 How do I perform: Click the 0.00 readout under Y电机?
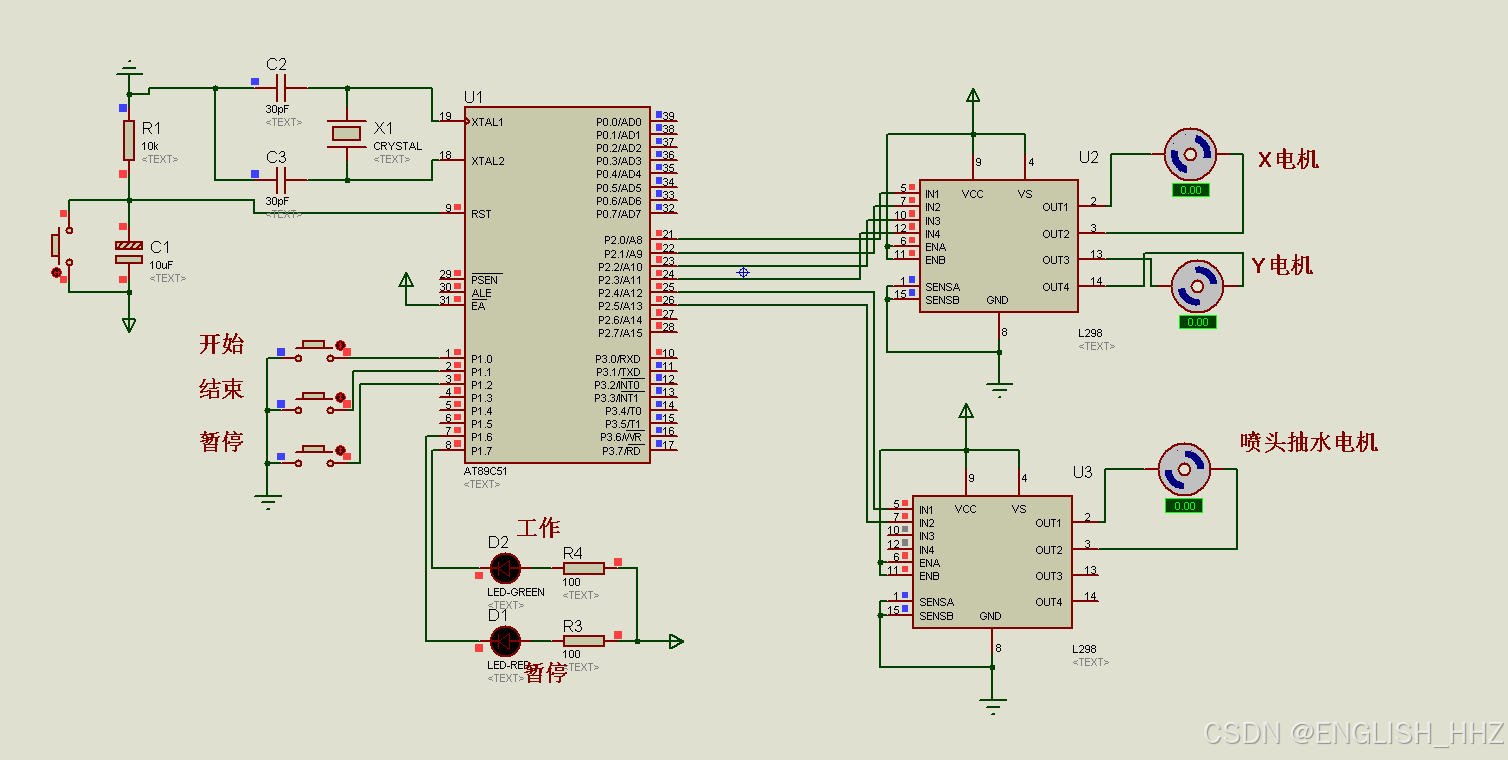click(x=1197, y=322)
